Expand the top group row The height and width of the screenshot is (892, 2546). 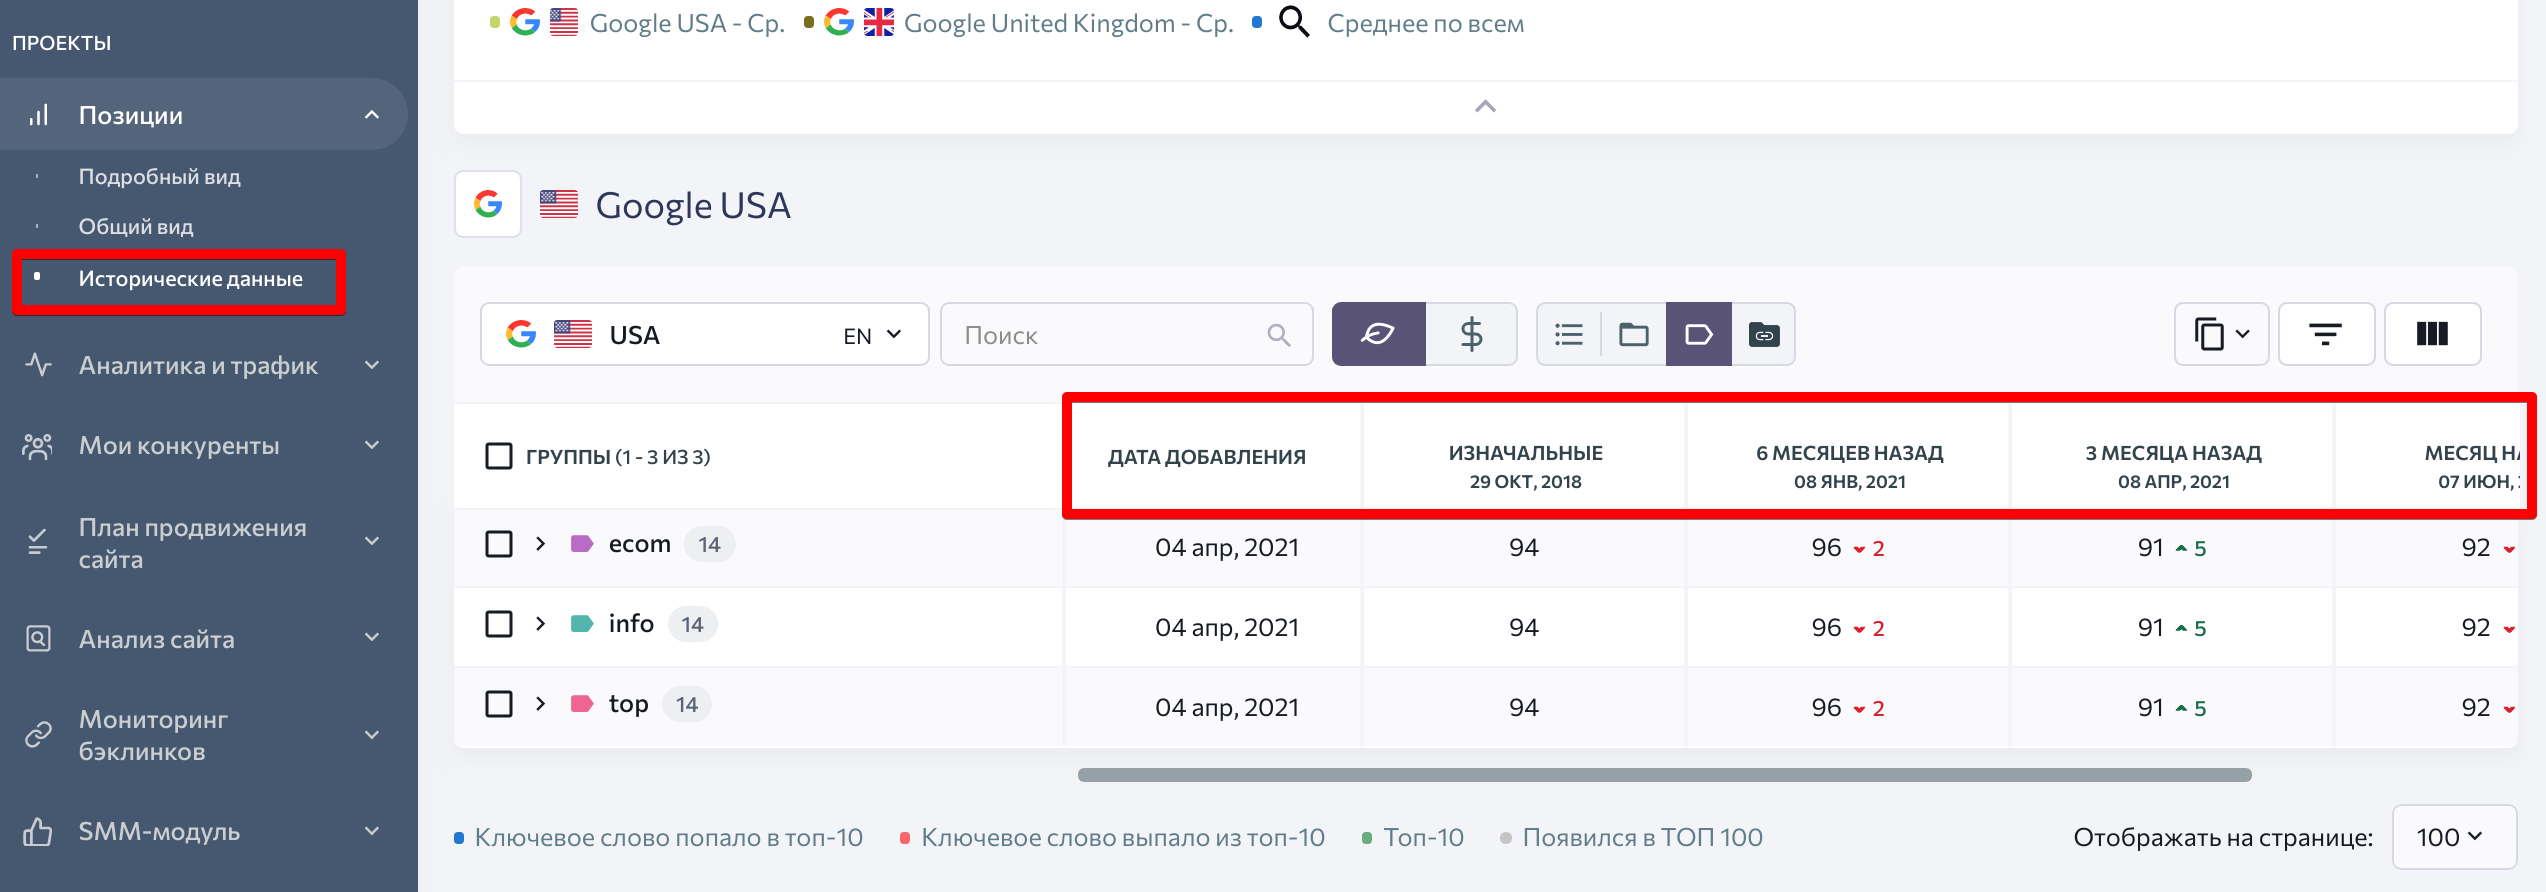[541, 704]
